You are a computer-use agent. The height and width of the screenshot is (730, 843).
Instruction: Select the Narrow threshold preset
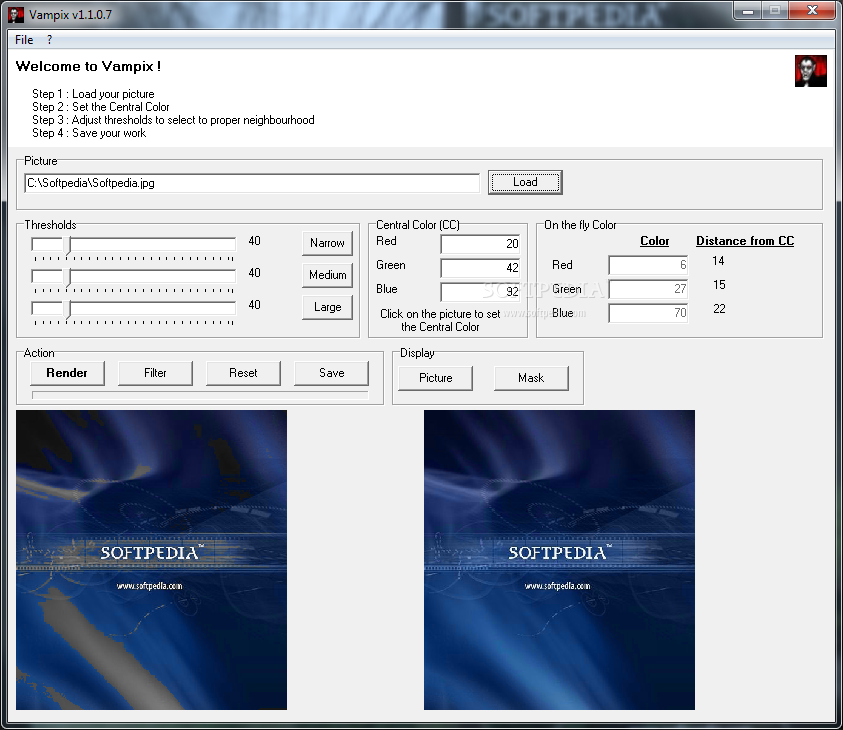[327, 243]
